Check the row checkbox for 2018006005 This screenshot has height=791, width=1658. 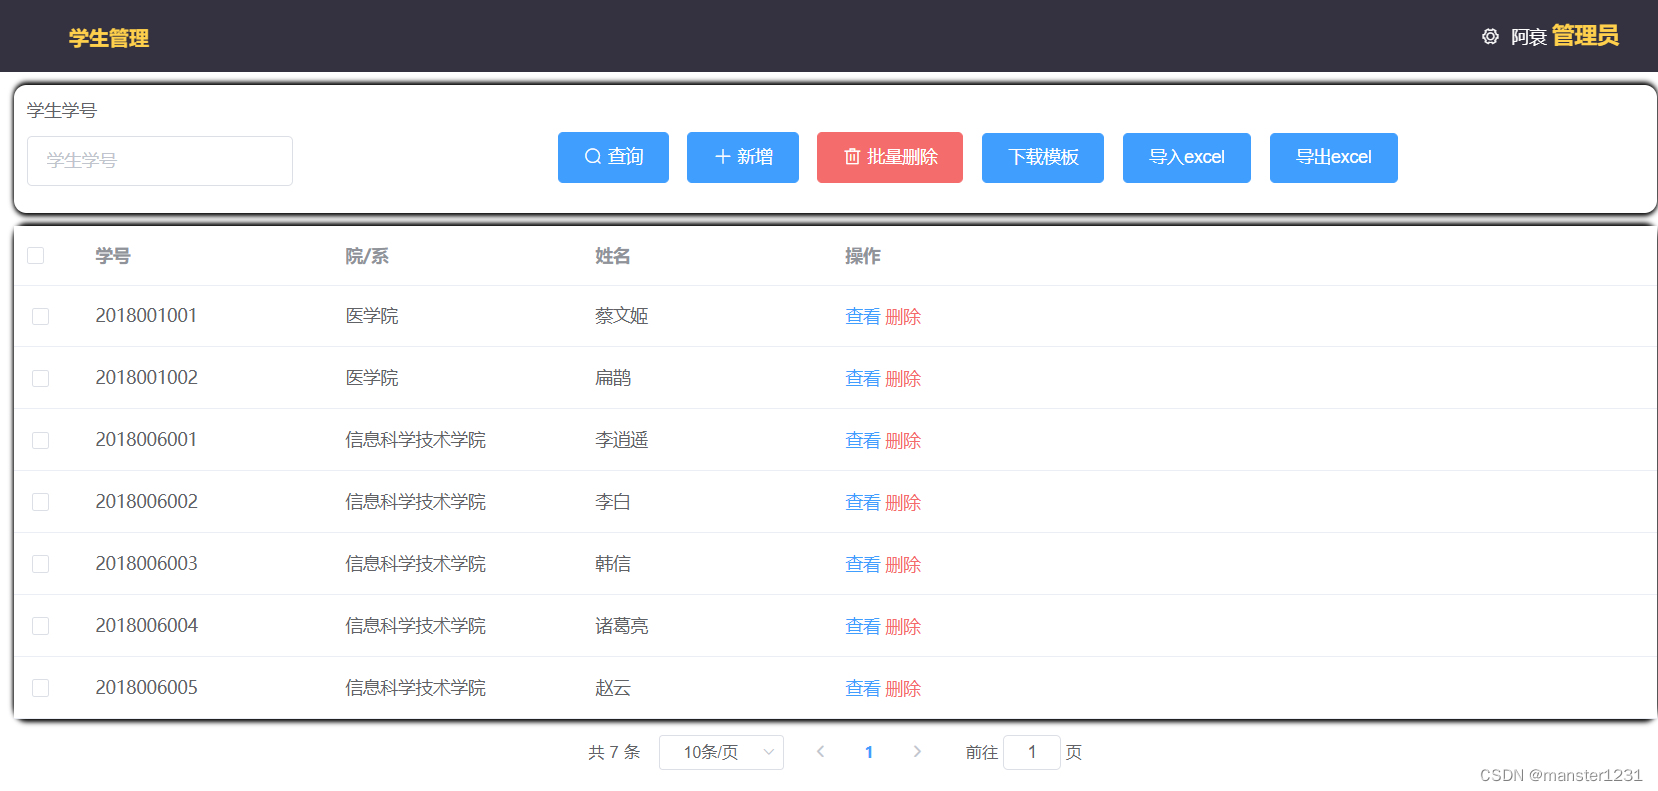coord(41,688)
